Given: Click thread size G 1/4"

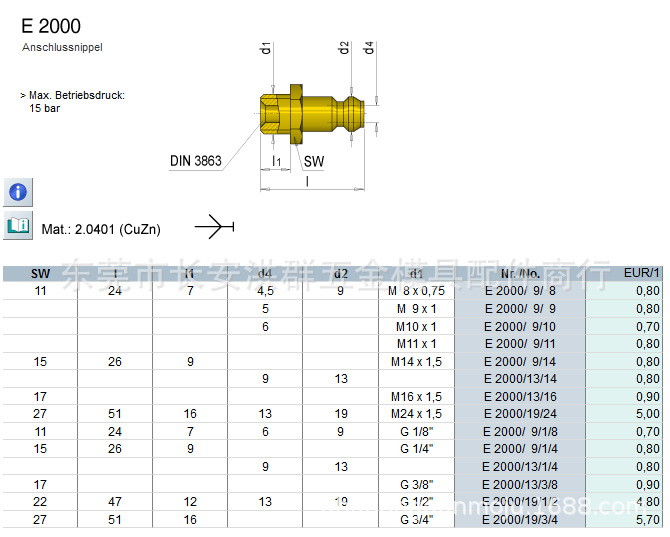Looking at the screenshot, I should (x=416, y=449).
